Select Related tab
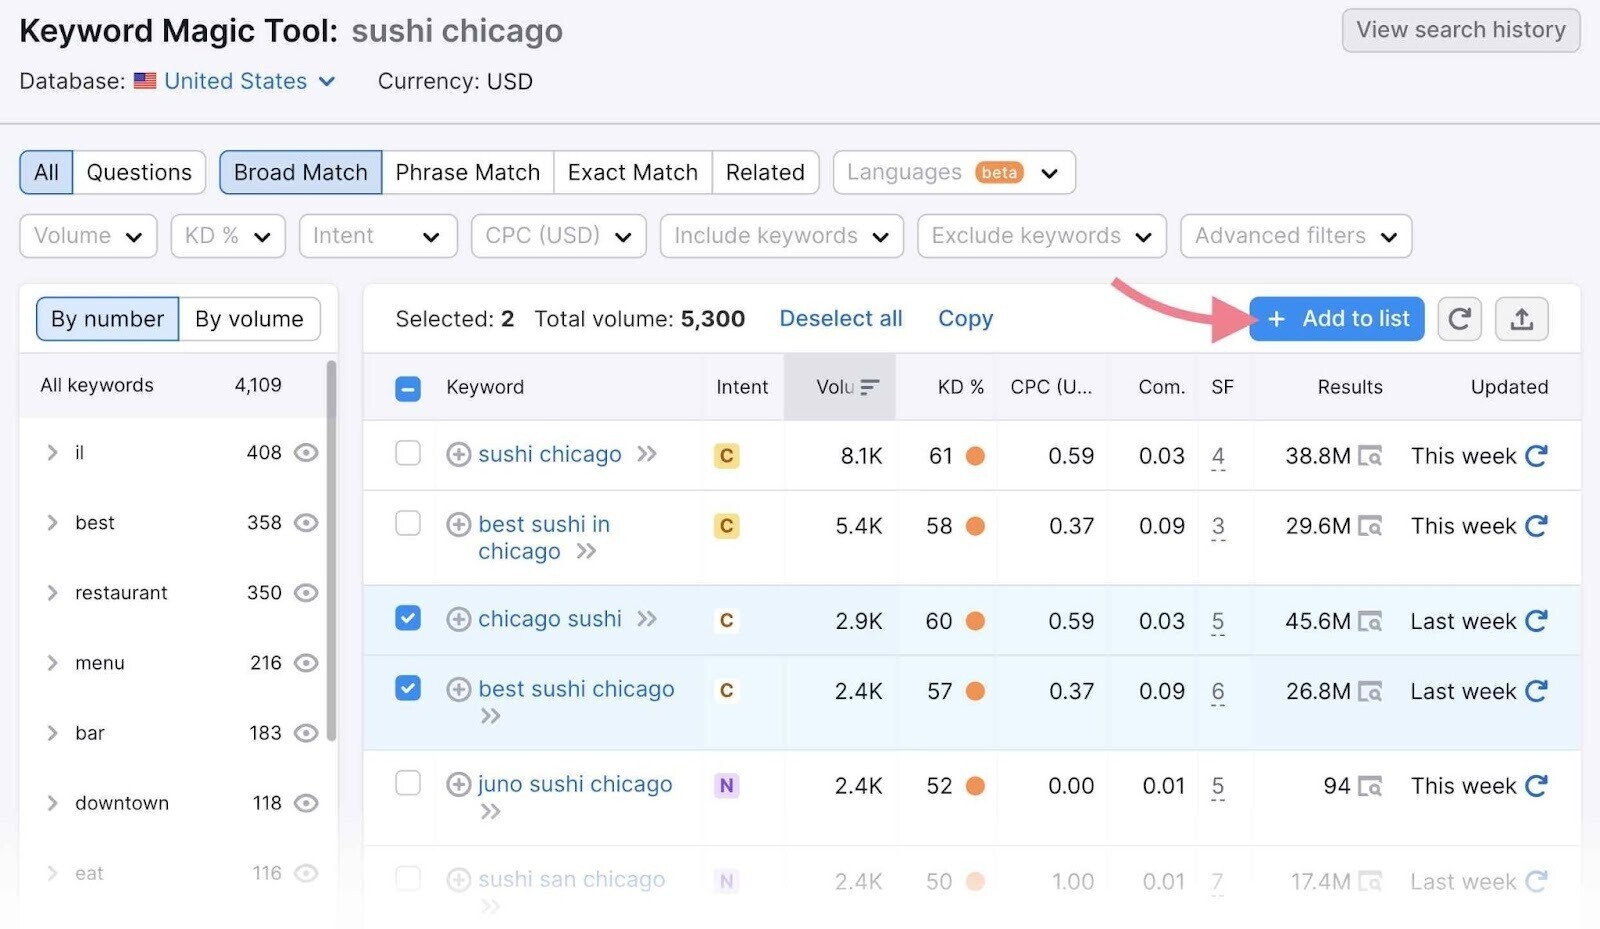Screen dimensions: 1600x929 coord(765,173)
